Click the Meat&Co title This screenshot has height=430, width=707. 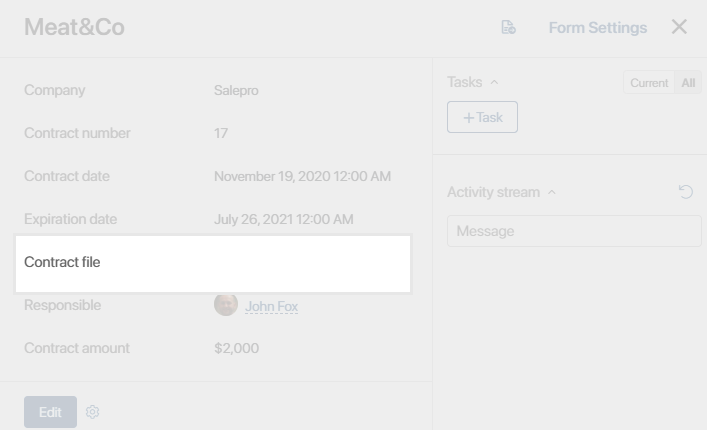(74, 27)
